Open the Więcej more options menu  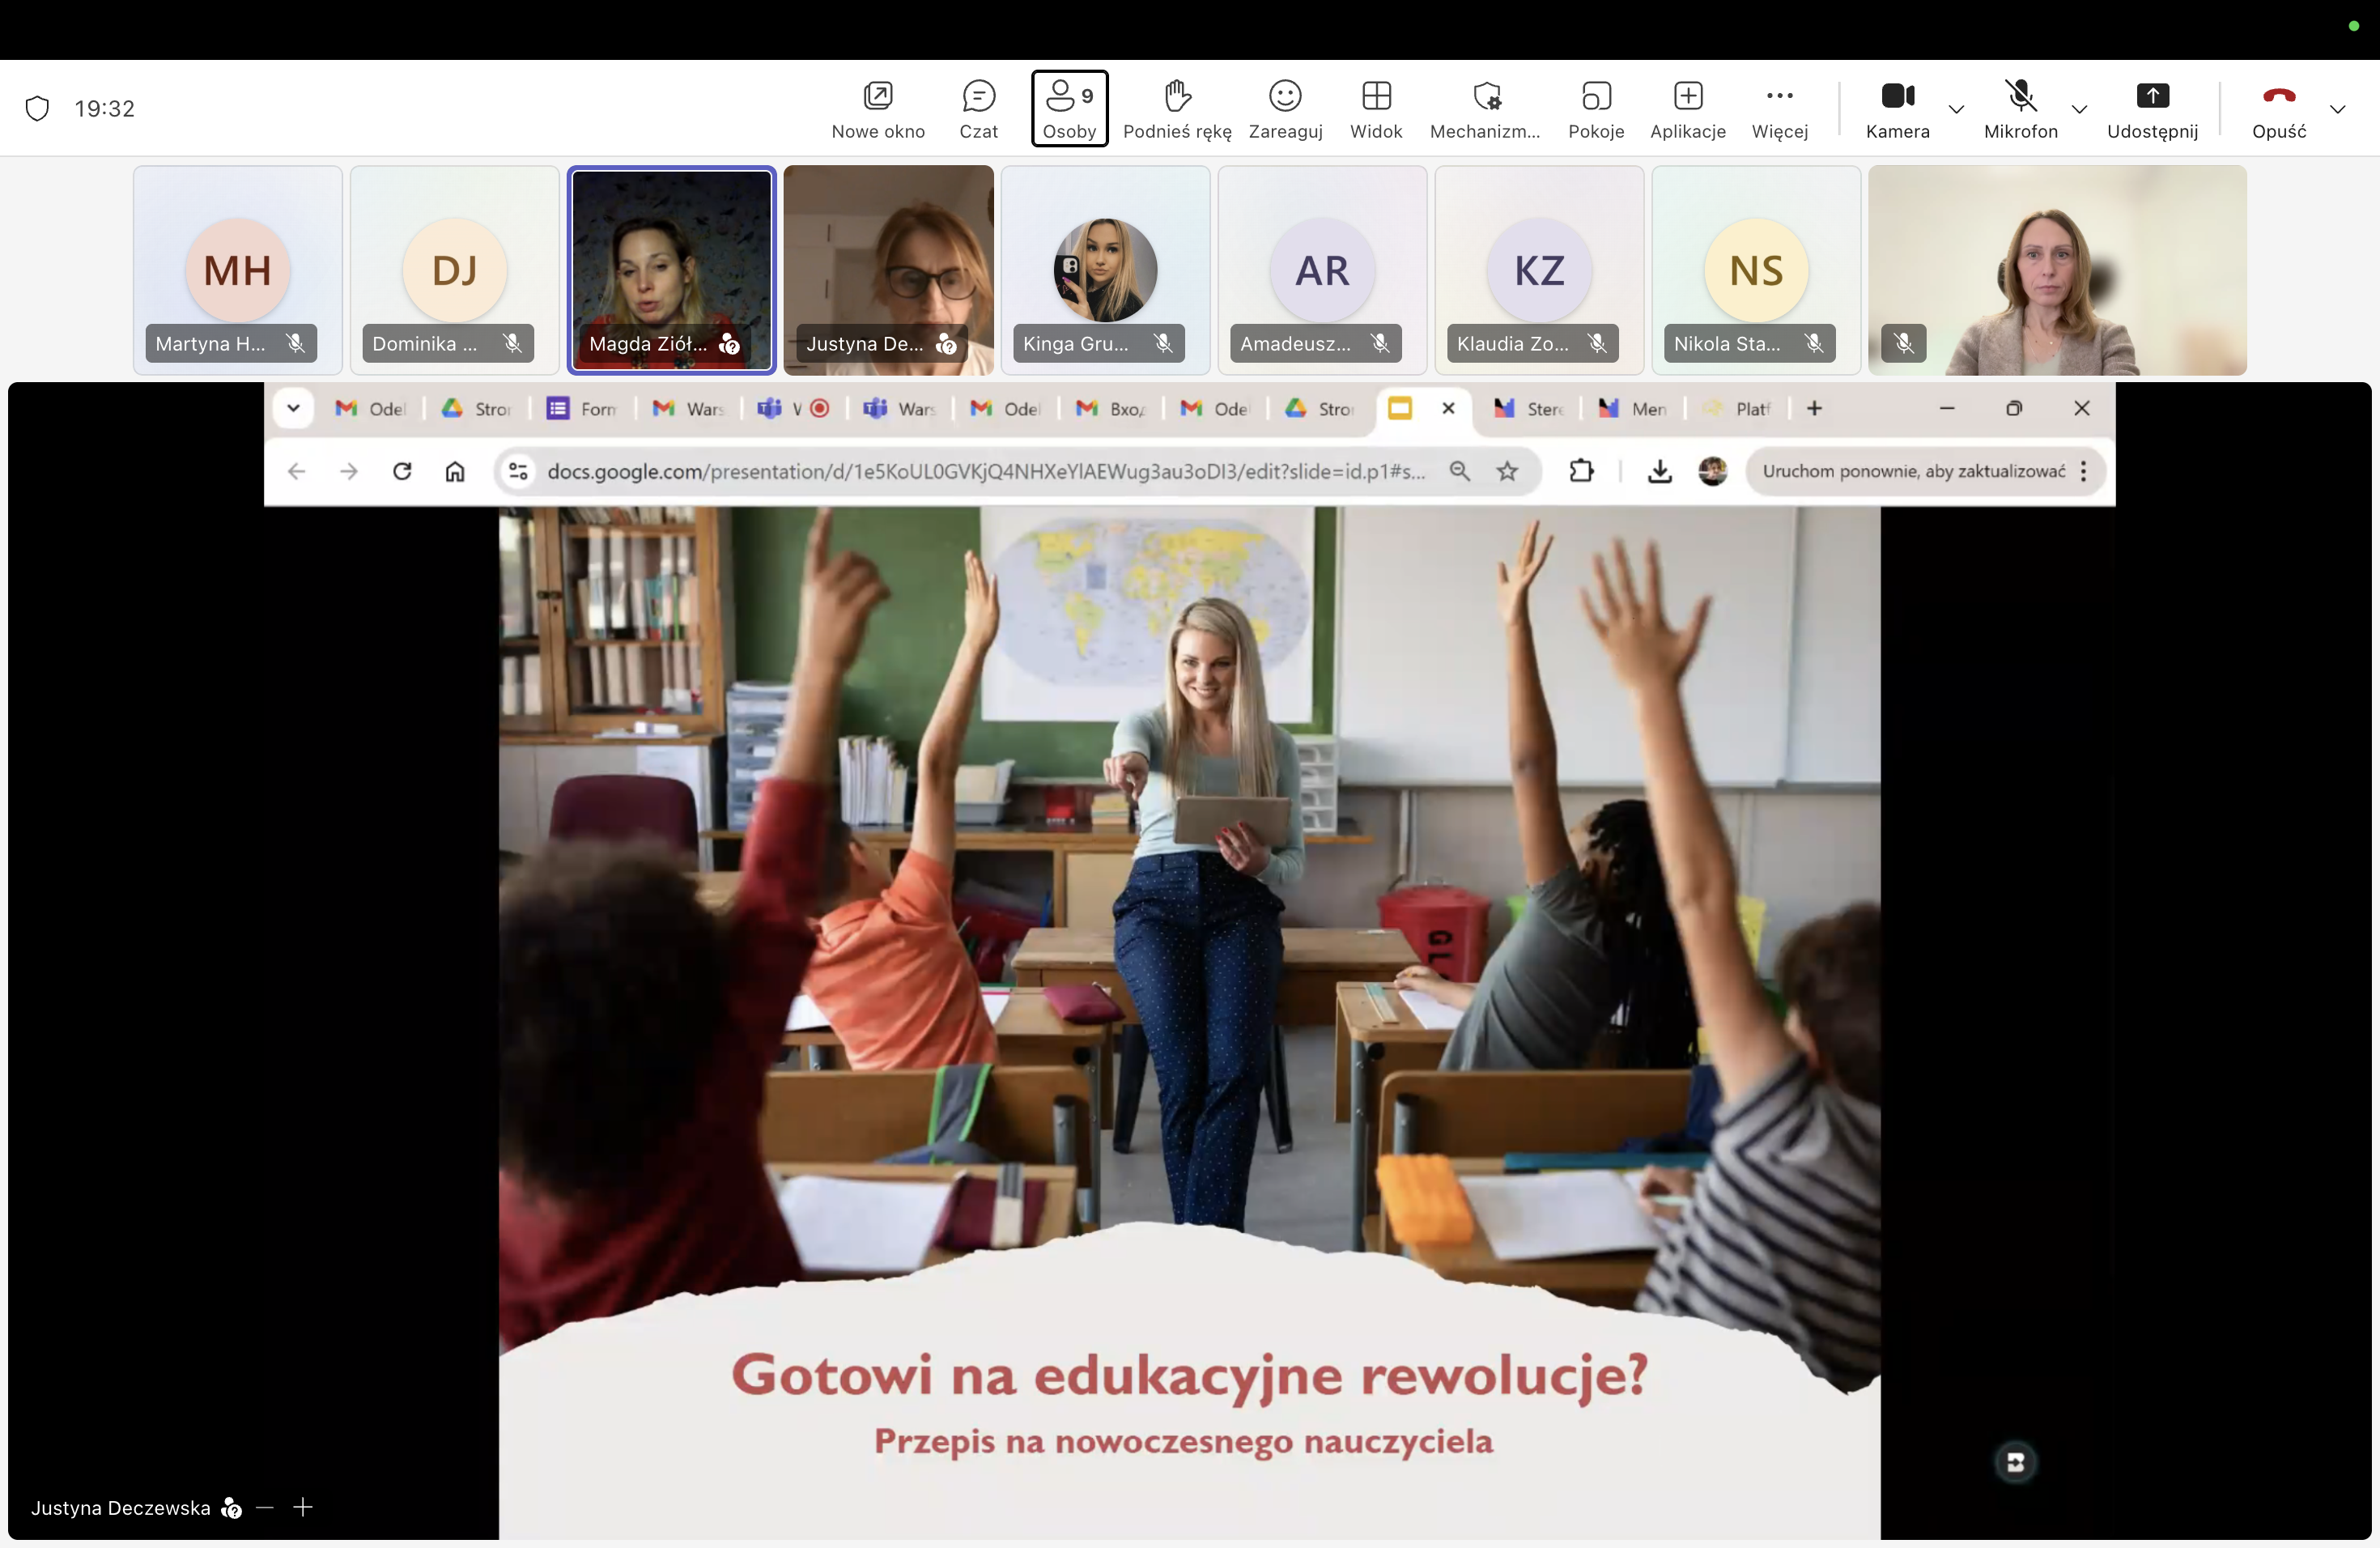pos(1779,108)
